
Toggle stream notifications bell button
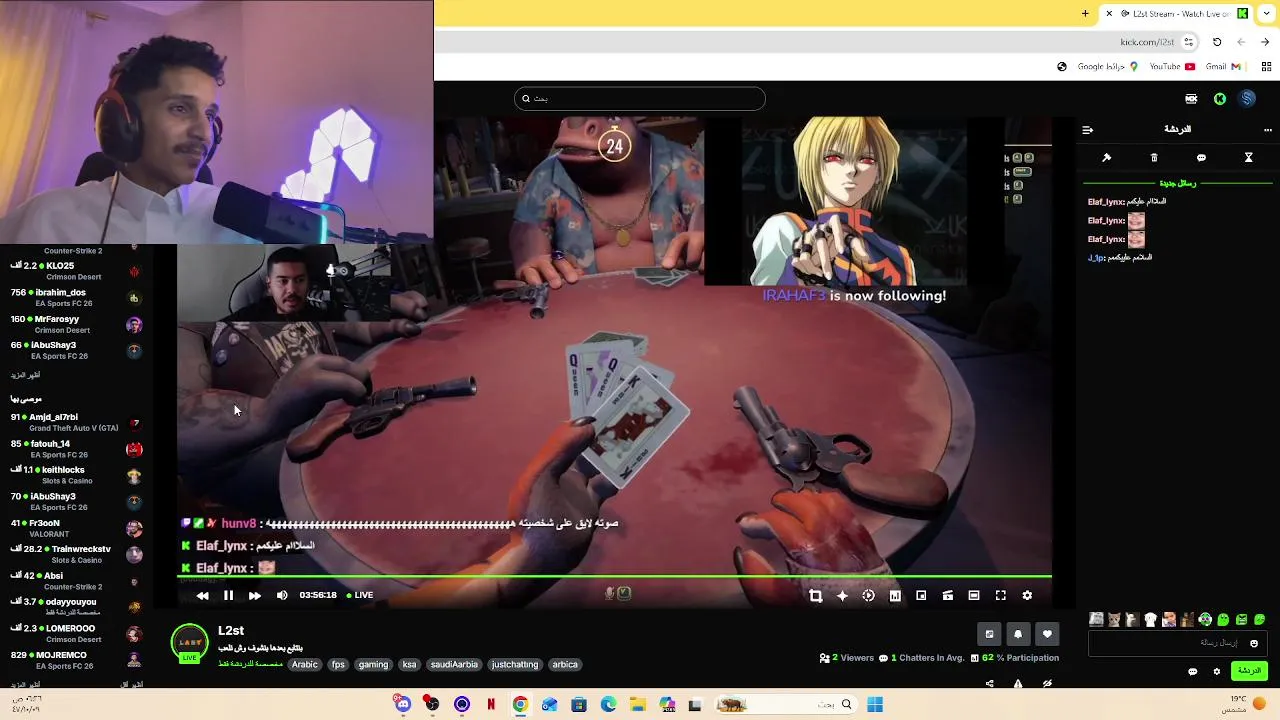pos(1018,634)
